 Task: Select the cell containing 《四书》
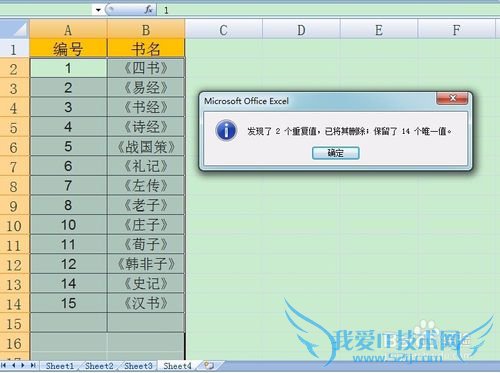click(146, 68)
